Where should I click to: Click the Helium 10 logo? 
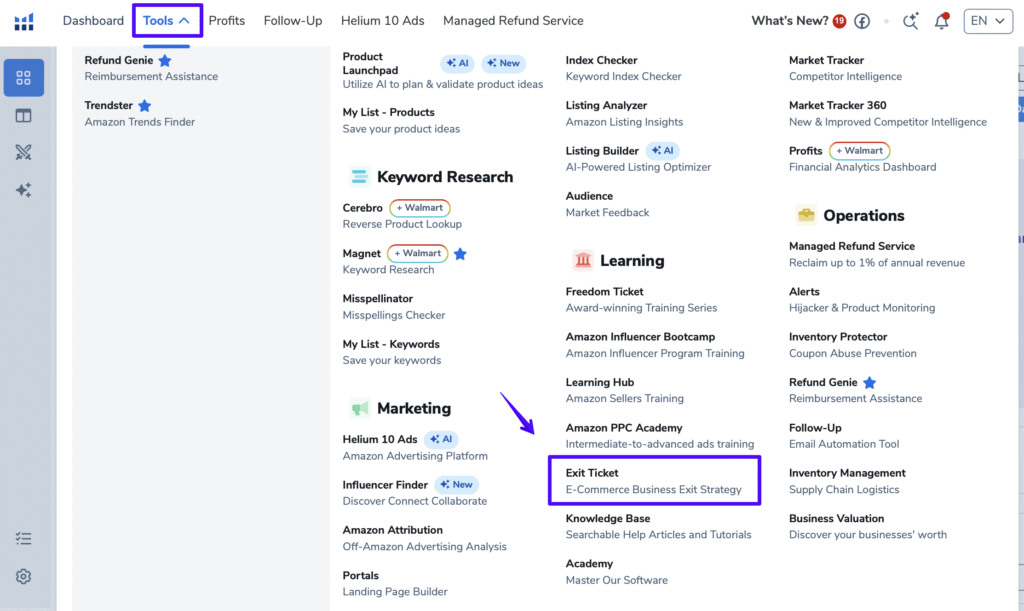click(24, 21)
